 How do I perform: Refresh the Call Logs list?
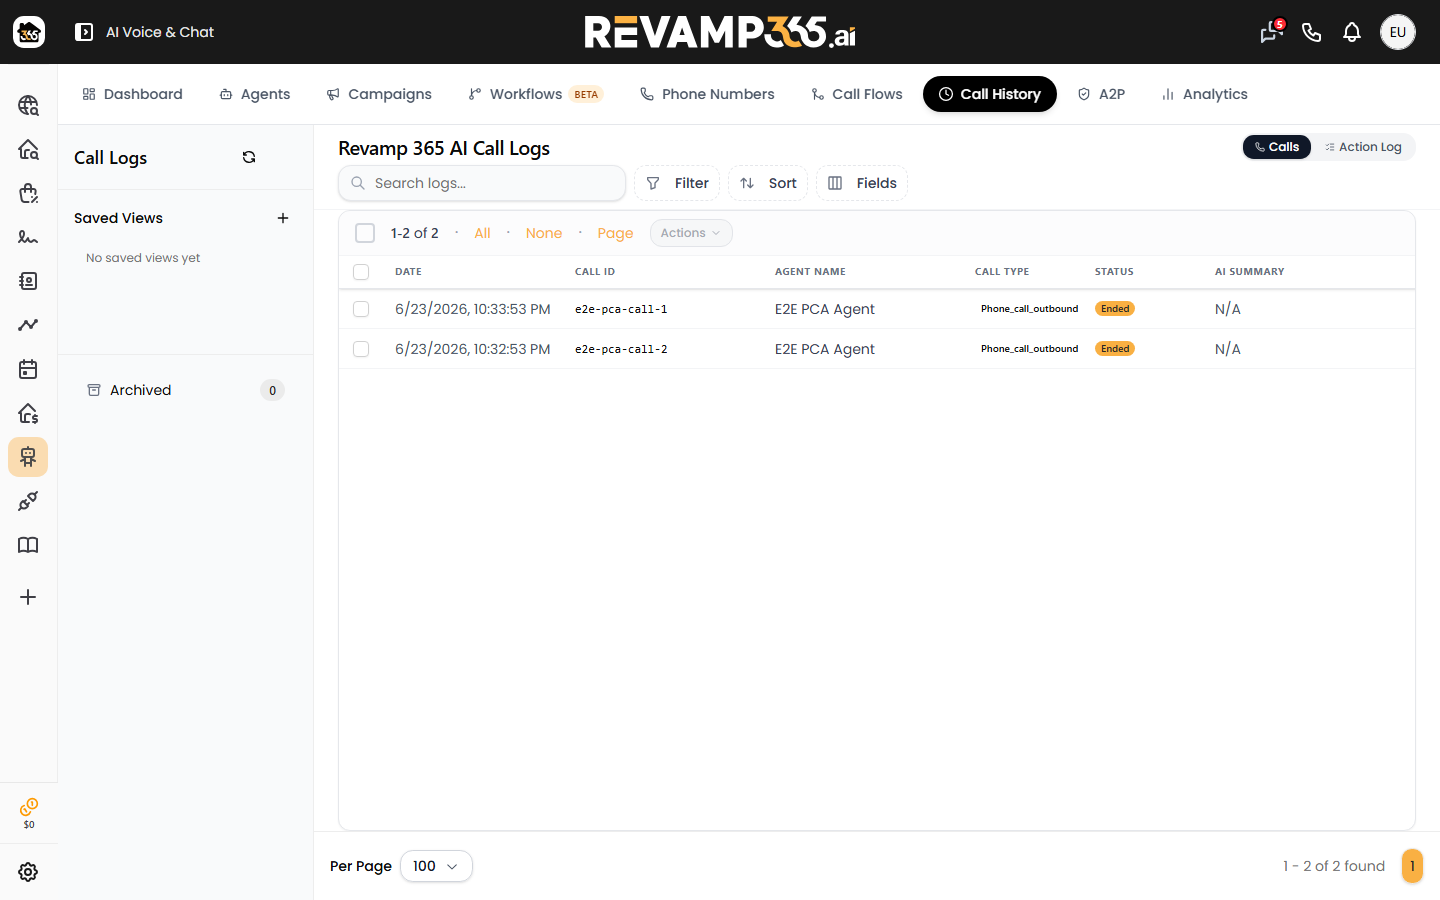(249, 157)
